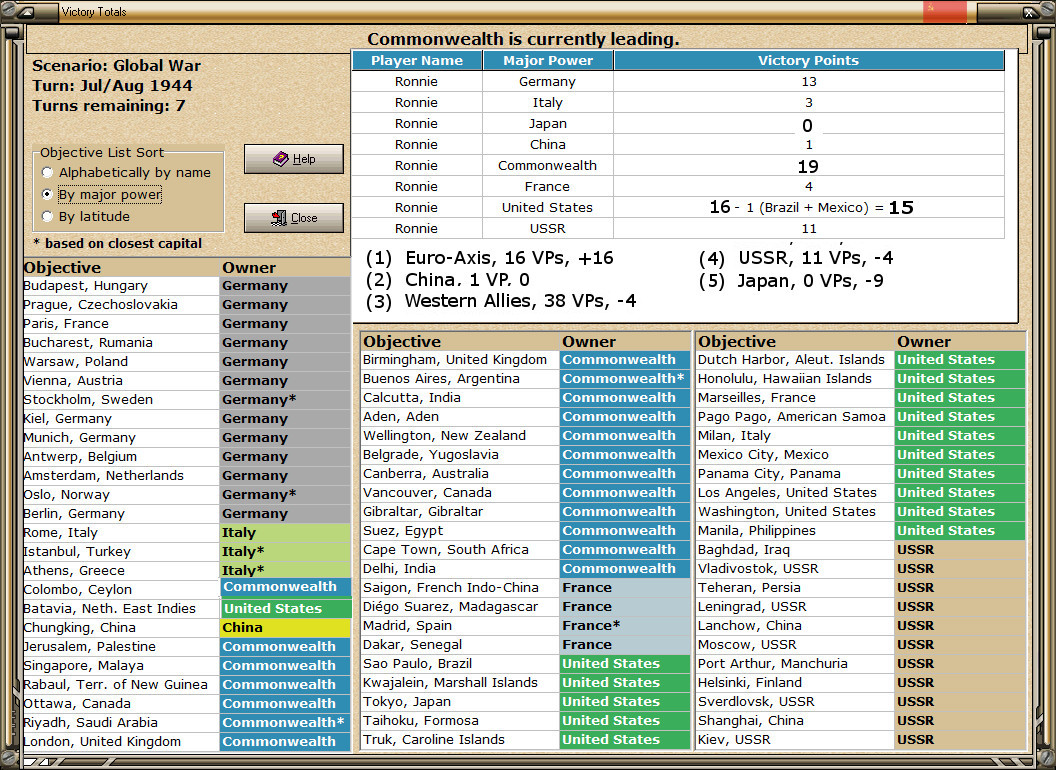Click the Budapest, Hungary objective
The height and width of the screenshot is (770, 1056).
click(86, 286)
